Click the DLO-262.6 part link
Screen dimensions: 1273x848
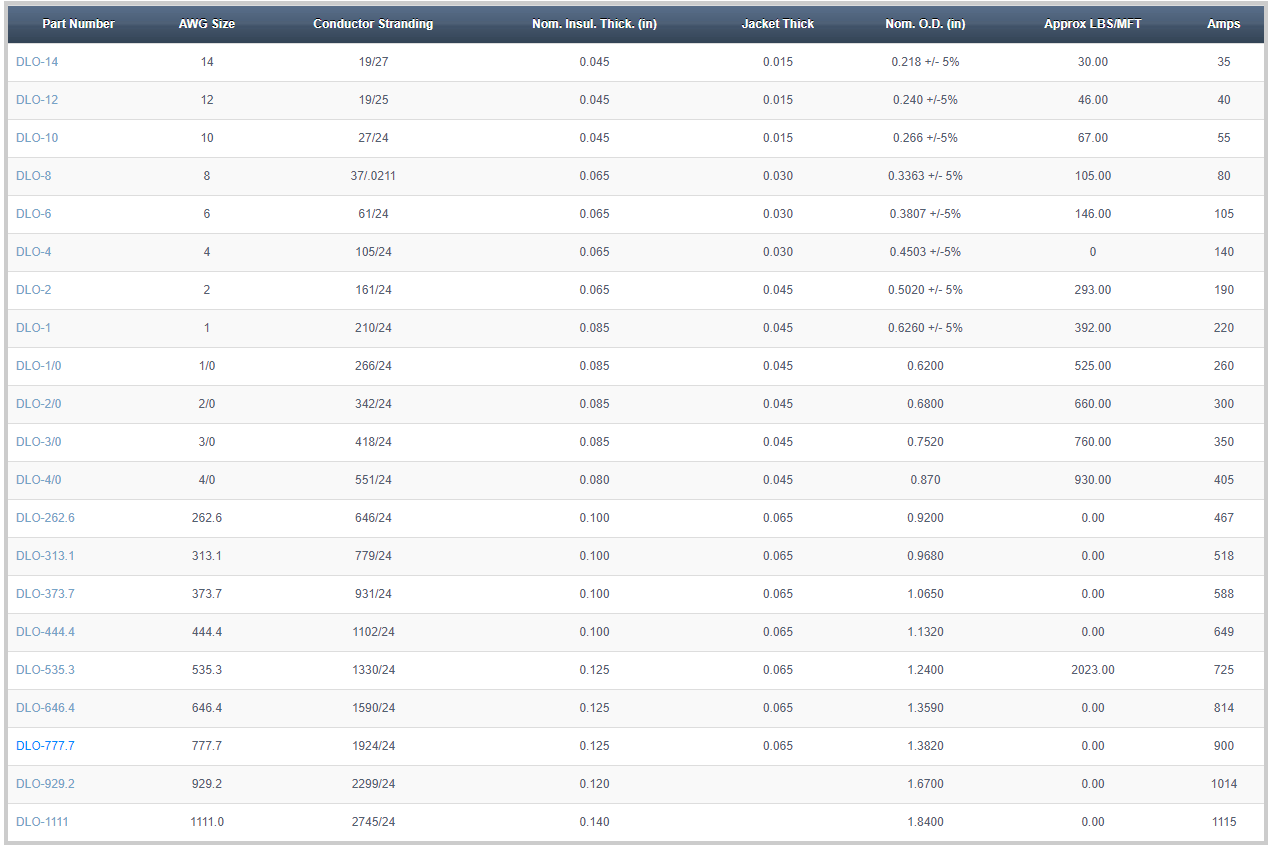tap(45, 518)
